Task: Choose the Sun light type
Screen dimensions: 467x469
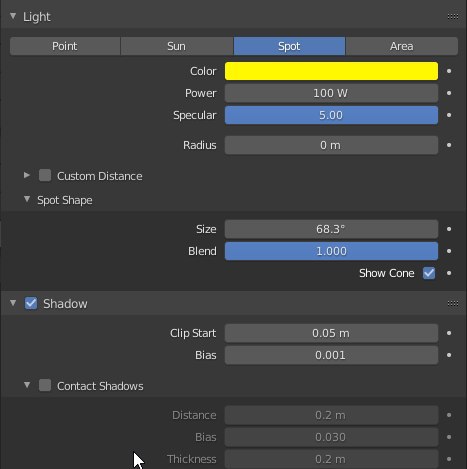Action: (x=177, y=46)
